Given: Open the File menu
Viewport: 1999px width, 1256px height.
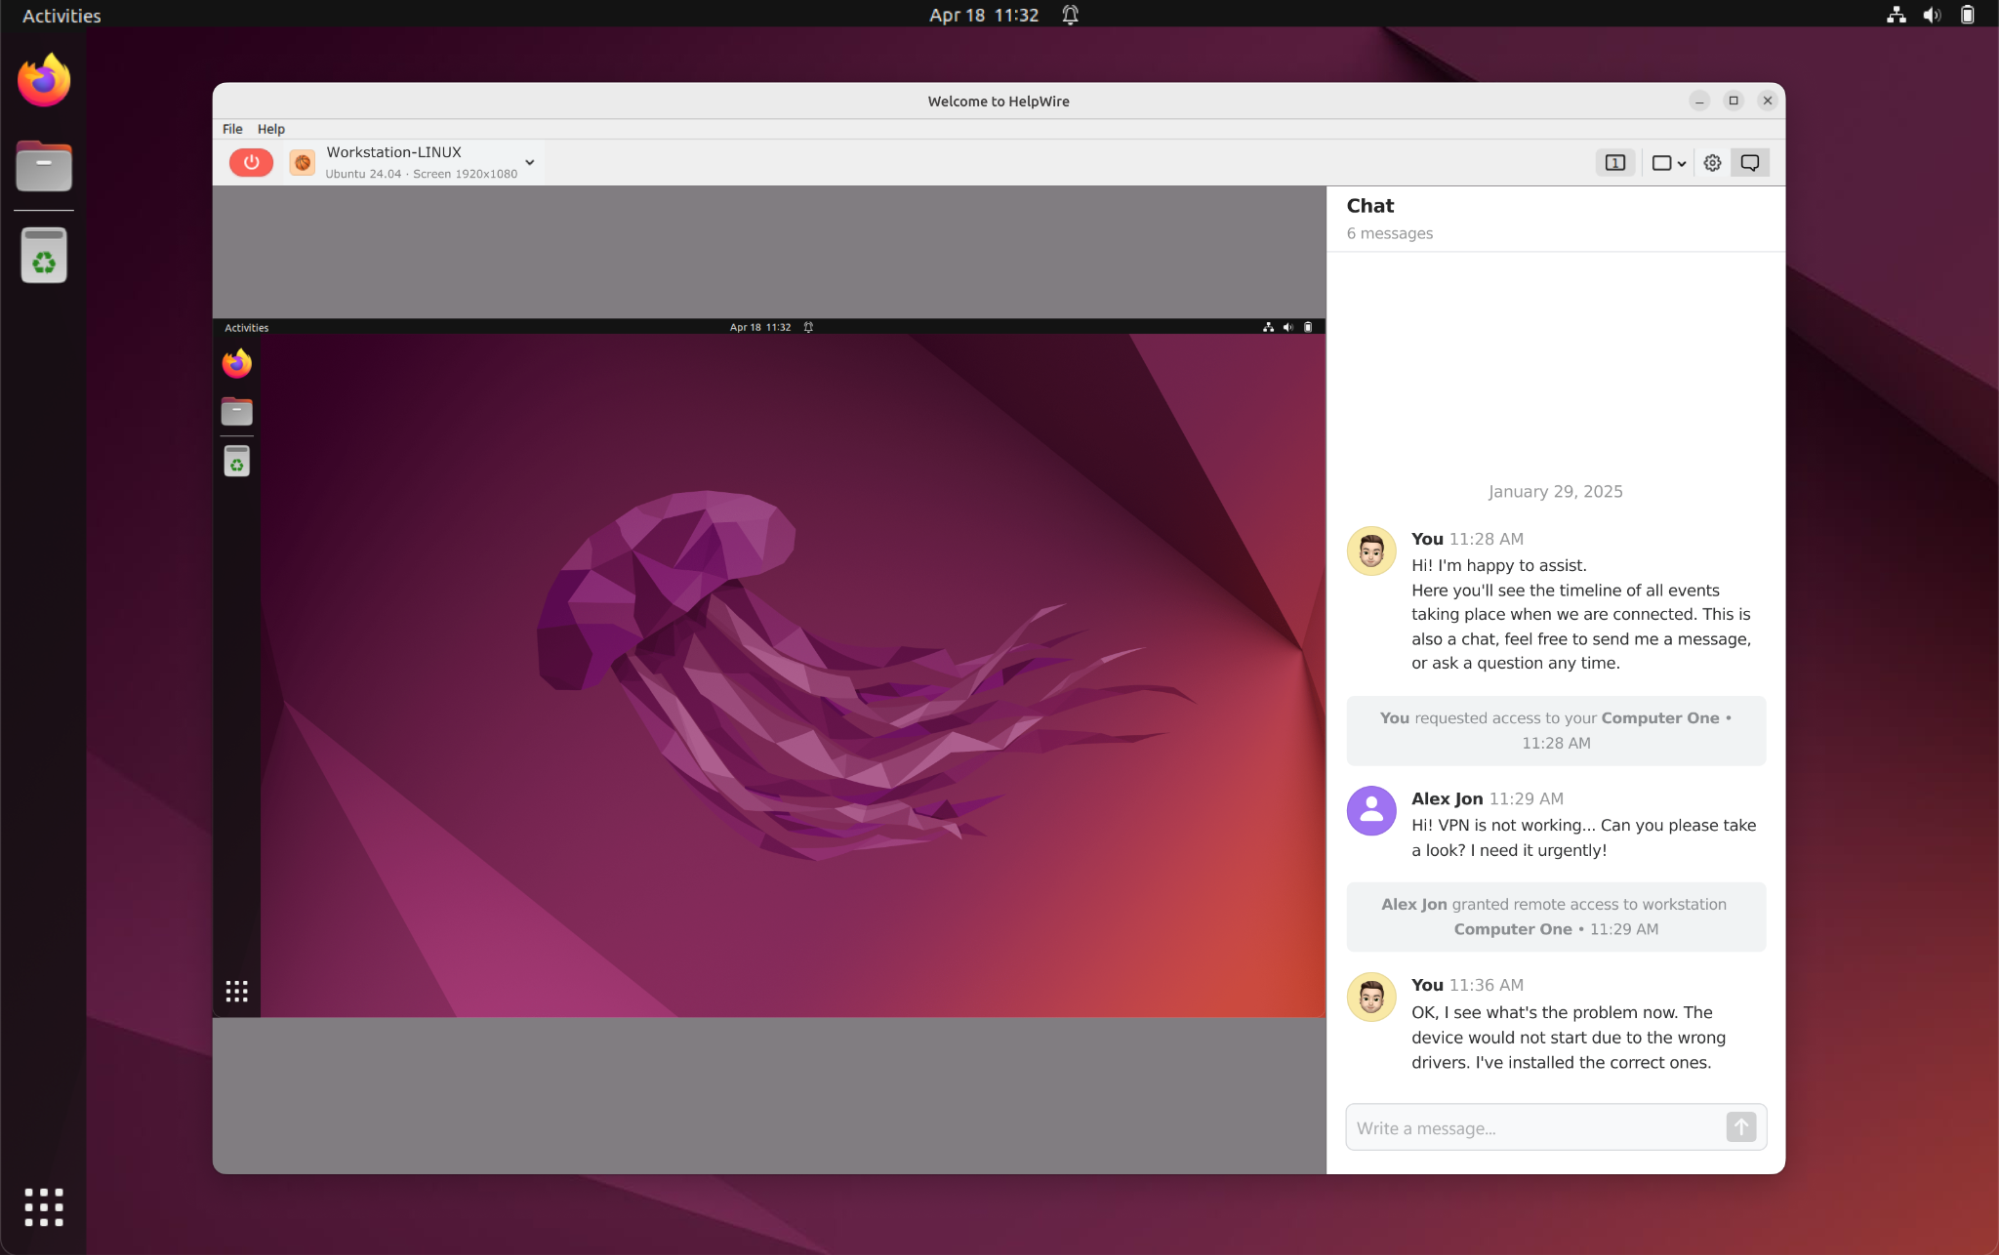Looking at the screenshot, I should coord(232,129).
